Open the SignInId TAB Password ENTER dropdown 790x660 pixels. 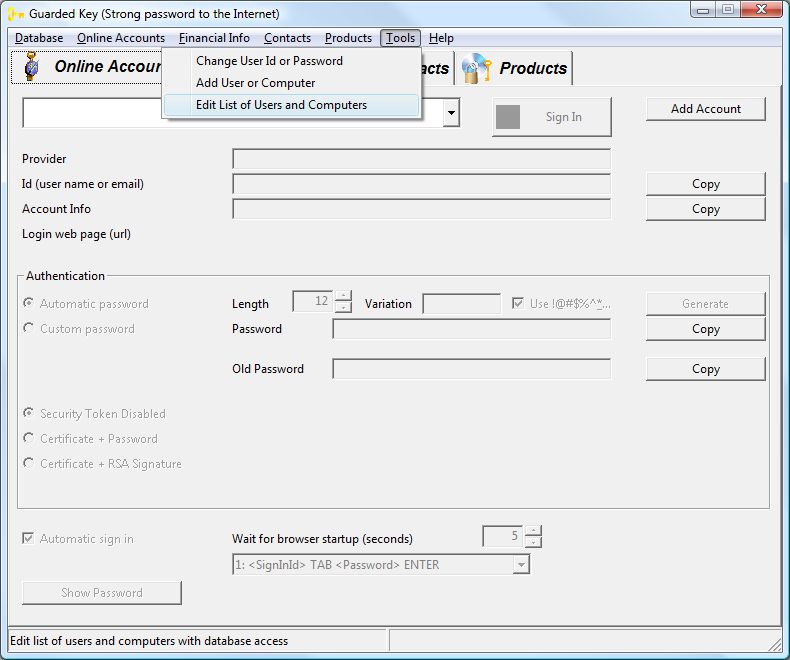pyautogui.click(x=521, y=564)
